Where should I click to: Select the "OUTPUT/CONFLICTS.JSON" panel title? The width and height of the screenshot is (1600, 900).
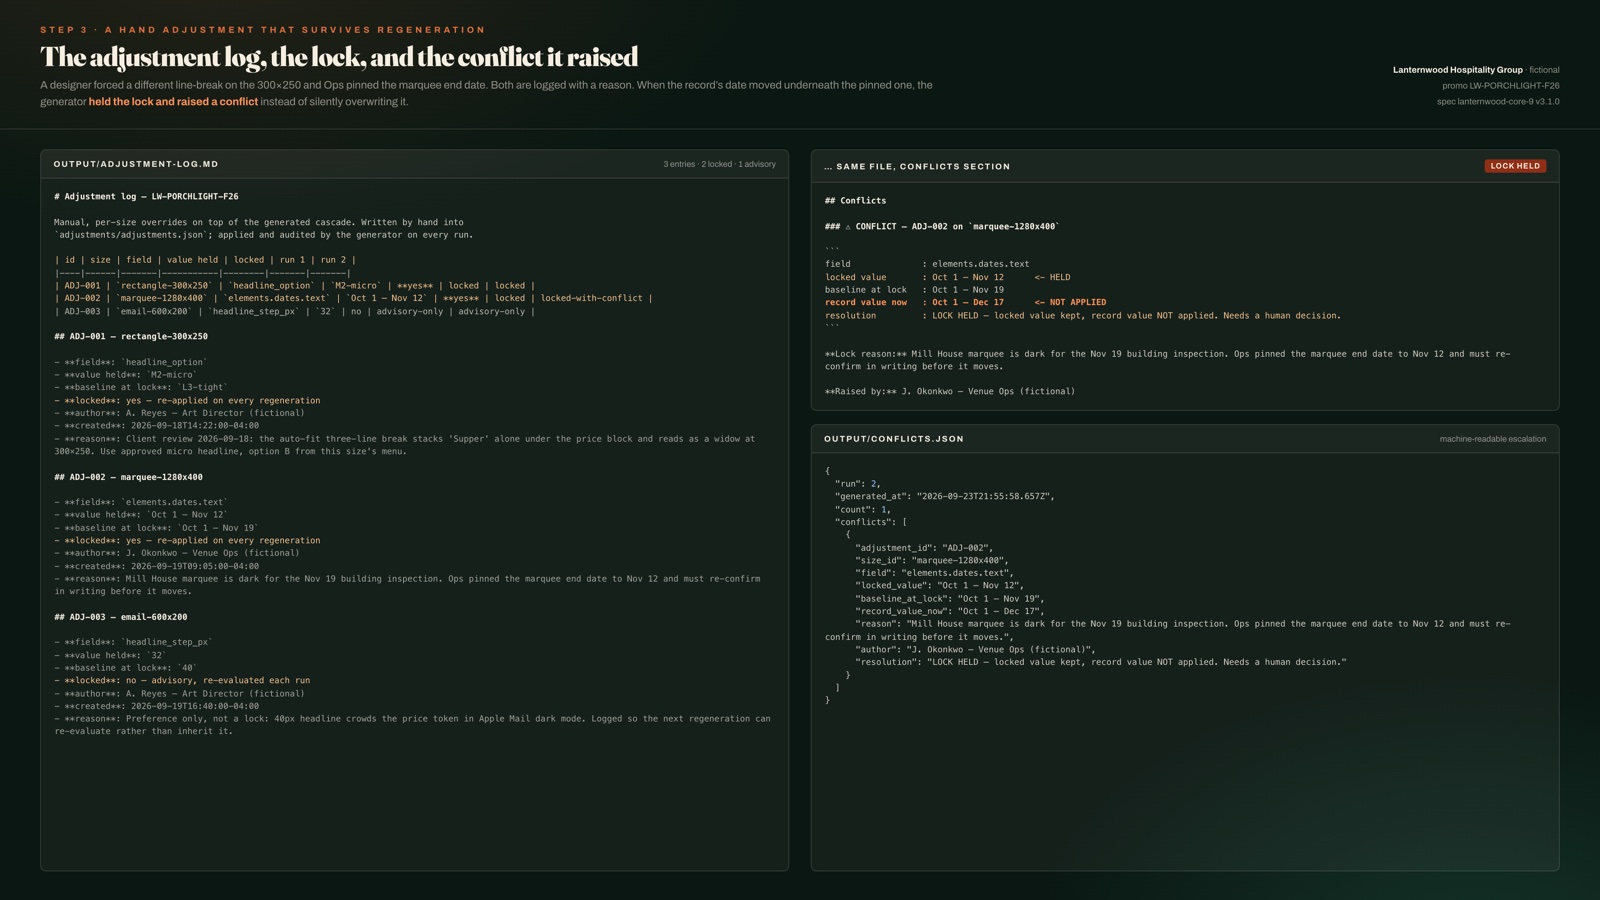pyautogui.click(x=894, y=439)
